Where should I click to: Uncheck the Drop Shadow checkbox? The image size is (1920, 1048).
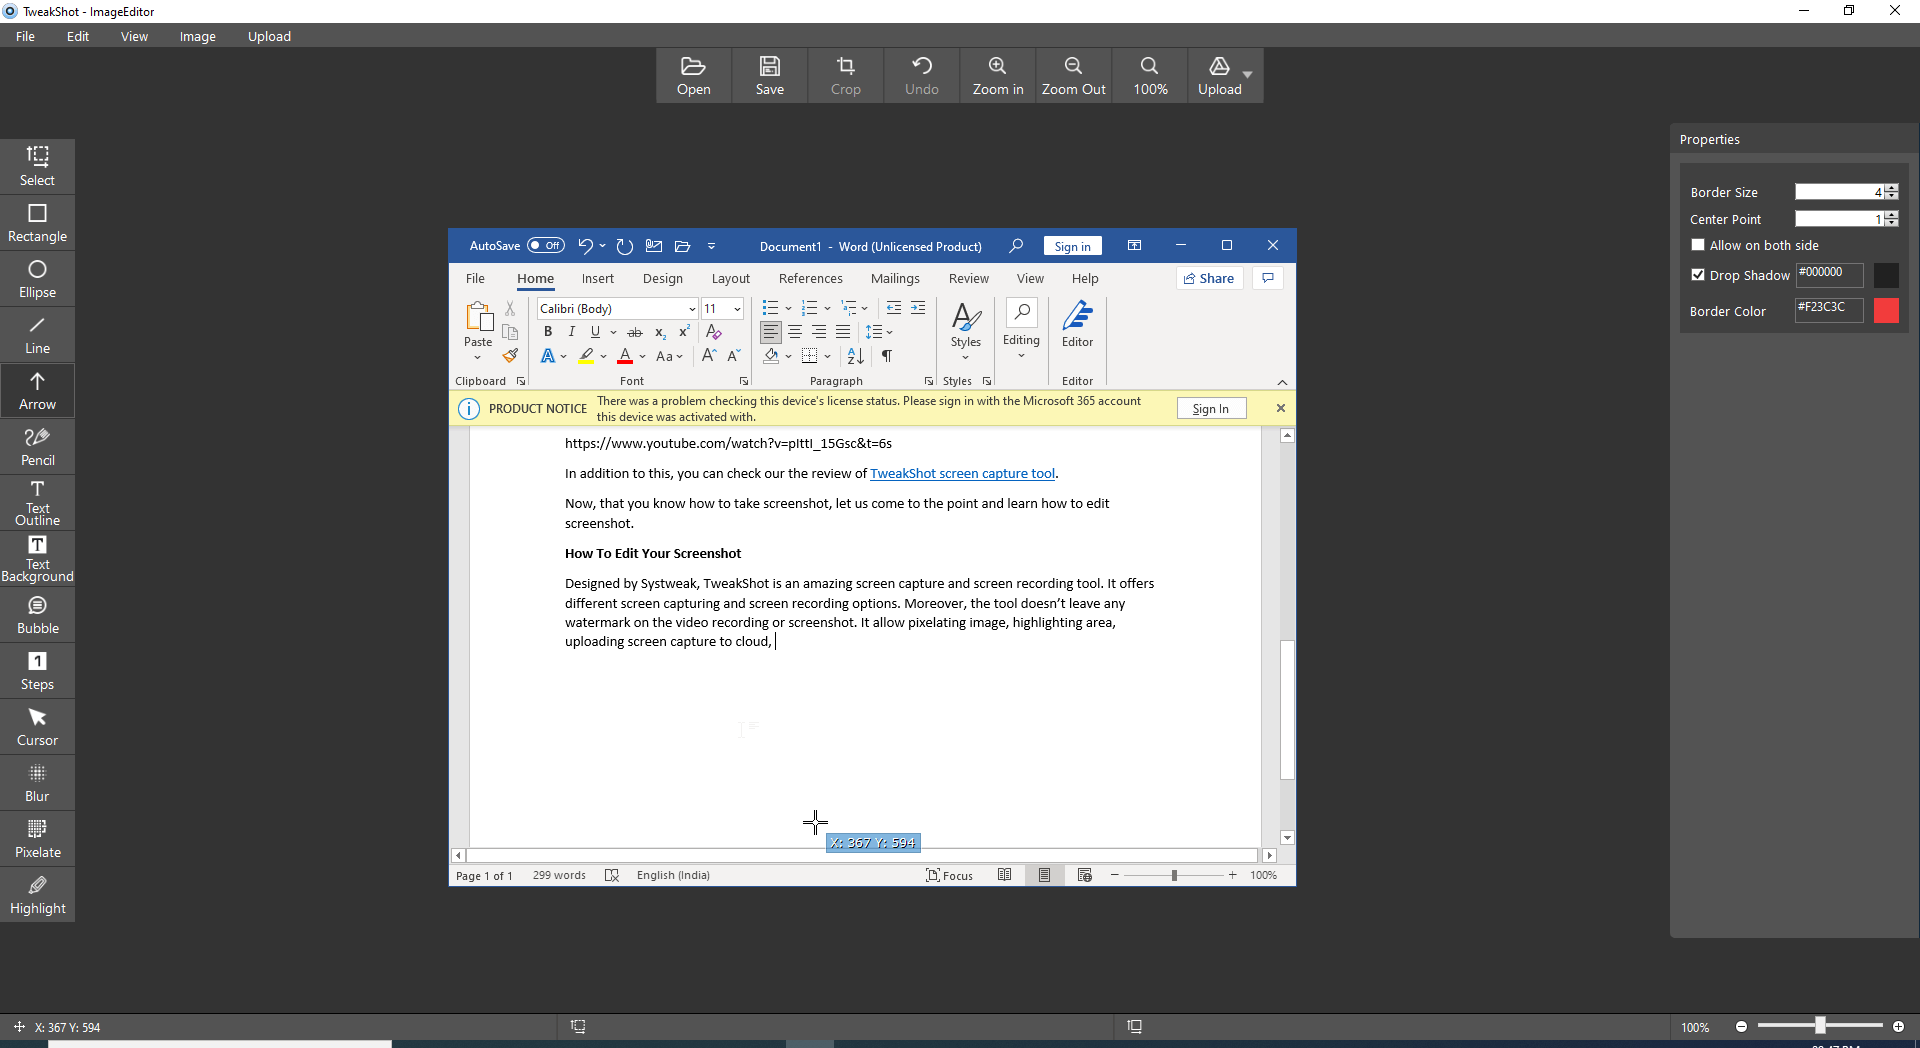(1697, 275)
